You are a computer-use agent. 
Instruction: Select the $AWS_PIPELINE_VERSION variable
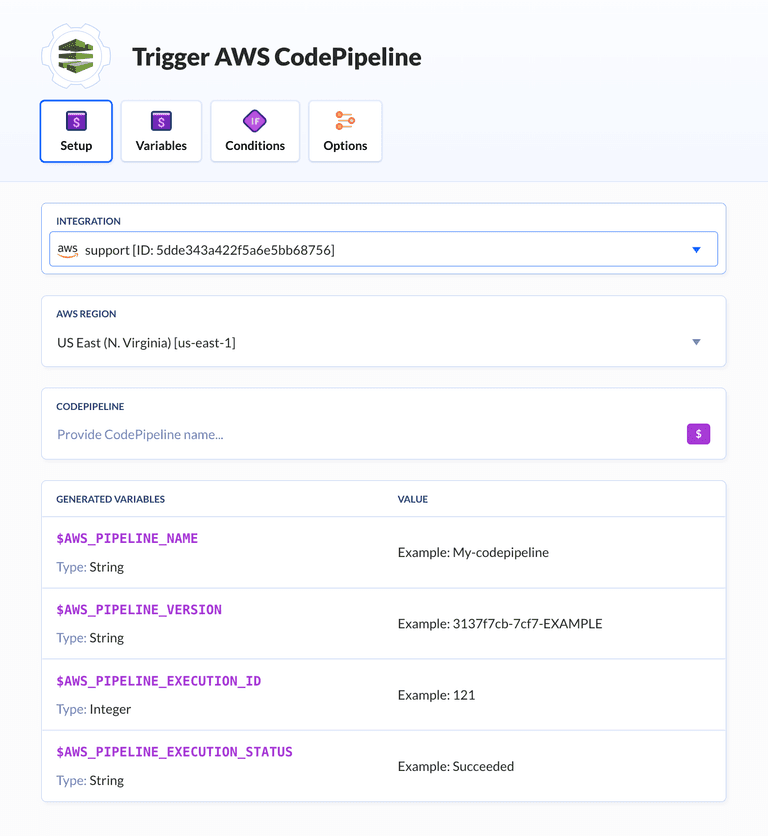click(x=139, y=609)
